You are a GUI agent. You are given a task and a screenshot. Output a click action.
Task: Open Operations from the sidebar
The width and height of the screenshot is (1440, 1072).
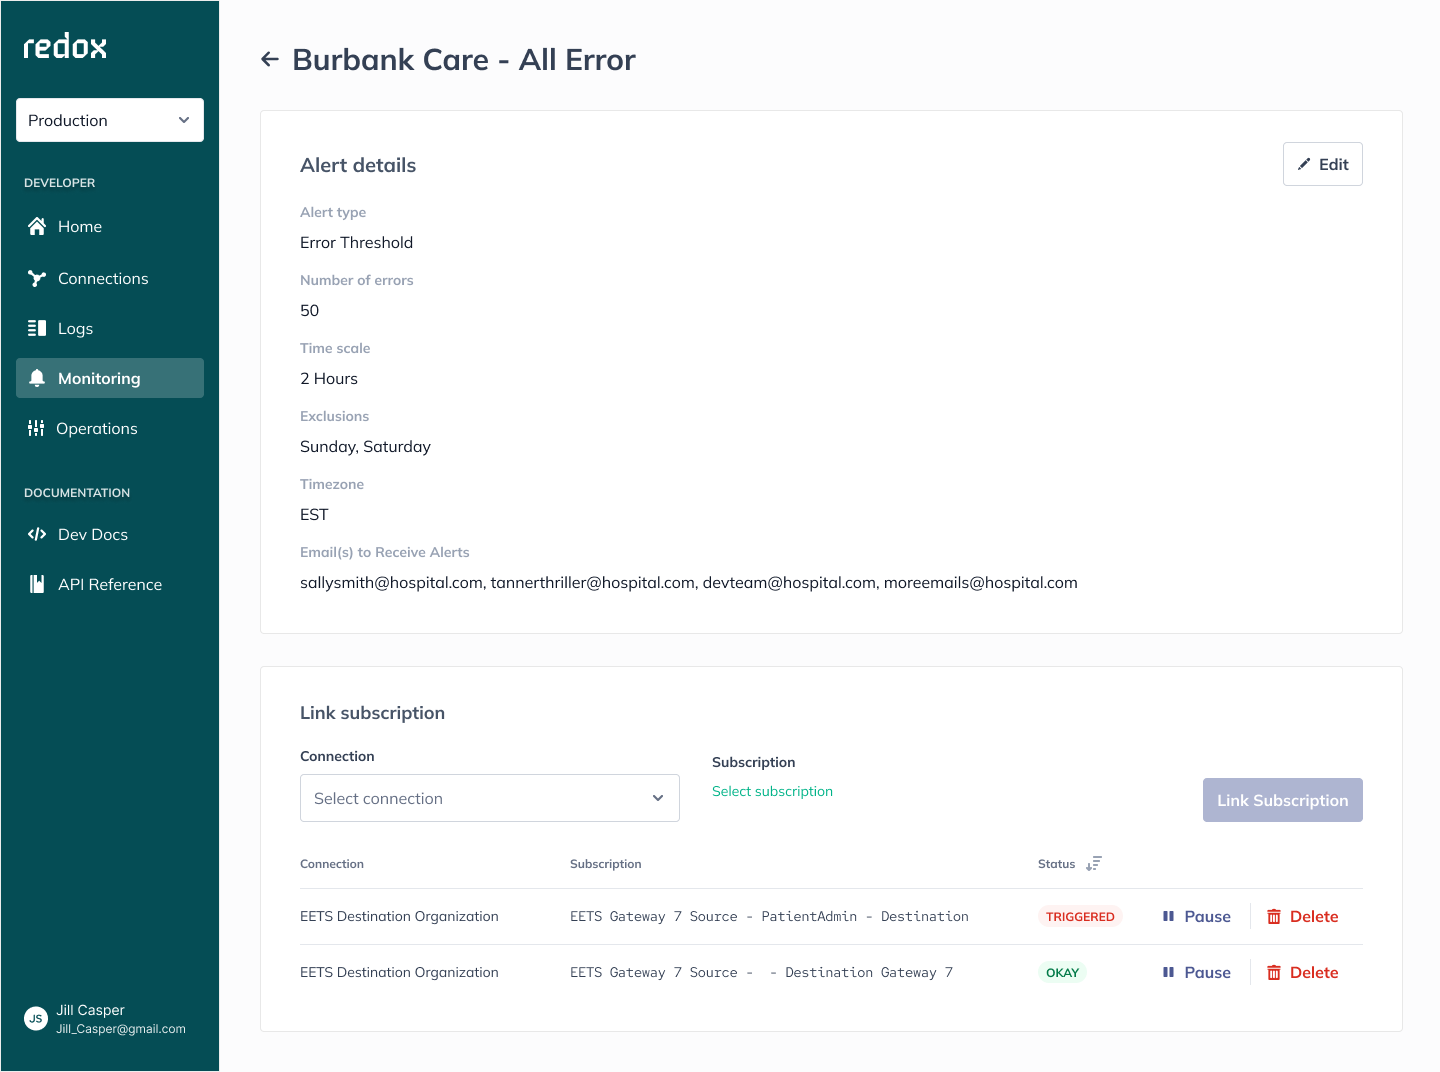pyautogui.click(x=110, y=428)
